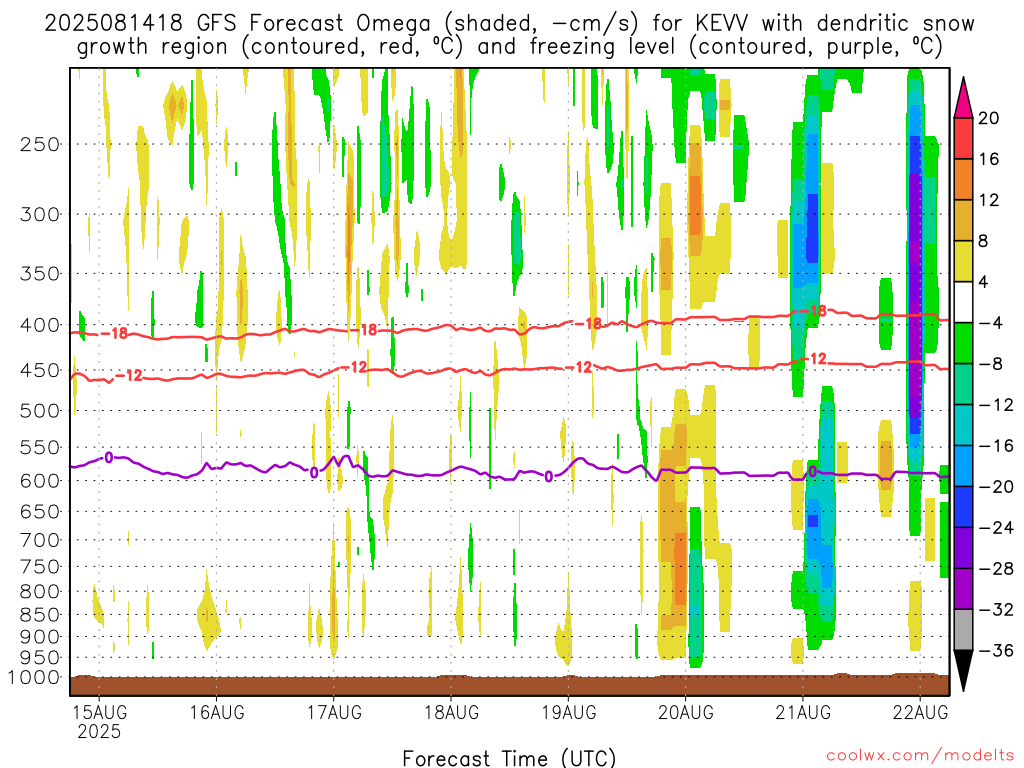This screenshot has width=1024, height=768.
Task: Select the 18AUG date label on time axis
Action: click(x=451, y=712)
